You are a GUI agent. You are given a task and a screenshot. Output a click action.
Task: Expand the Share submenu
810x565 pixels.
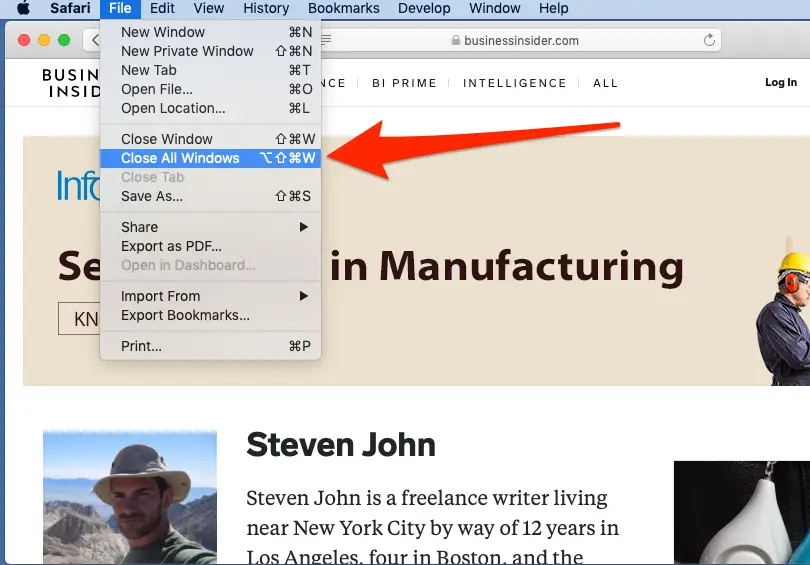click(210, 227)
